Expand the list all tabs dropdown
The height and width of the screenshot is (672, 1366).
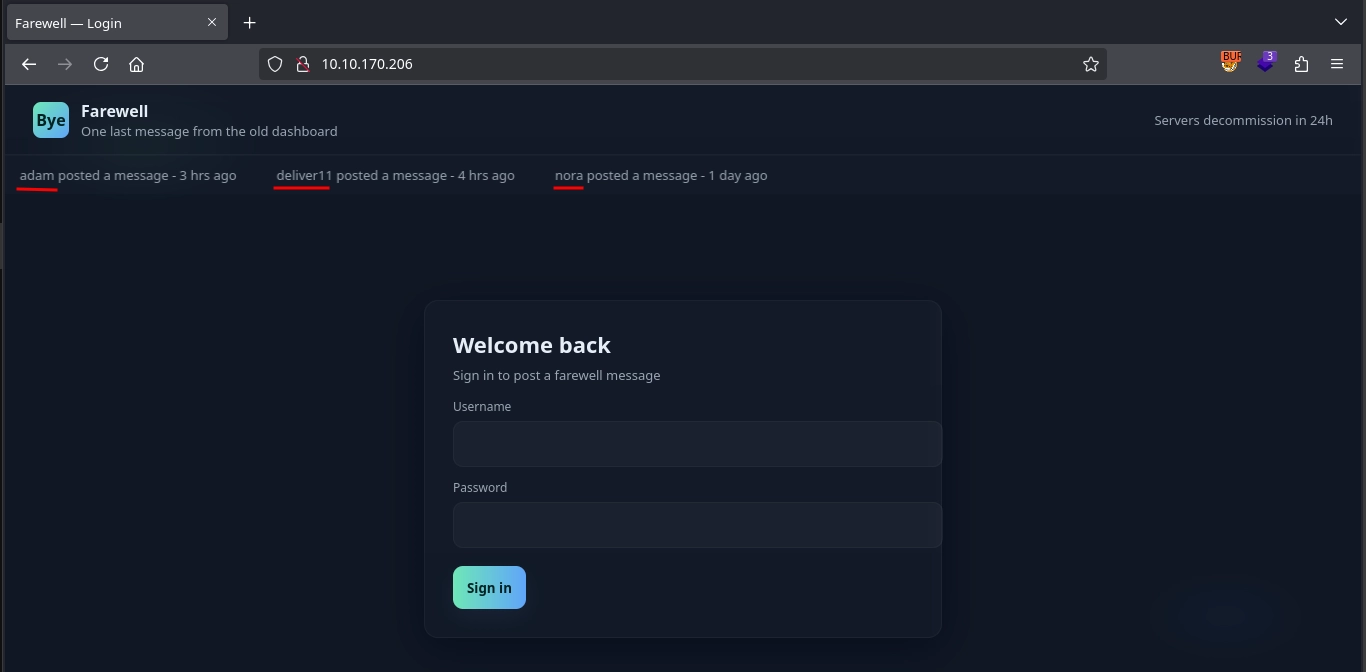[x=1341, y=22]
